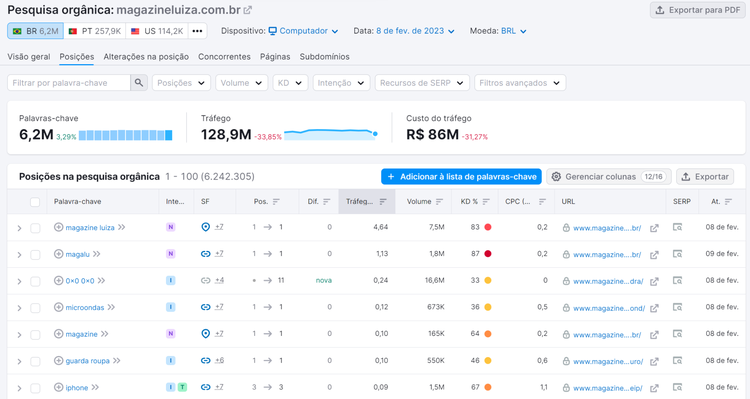Open SERP snapshot for iphone row
The image size is (750, 399).
click(677, 387)
